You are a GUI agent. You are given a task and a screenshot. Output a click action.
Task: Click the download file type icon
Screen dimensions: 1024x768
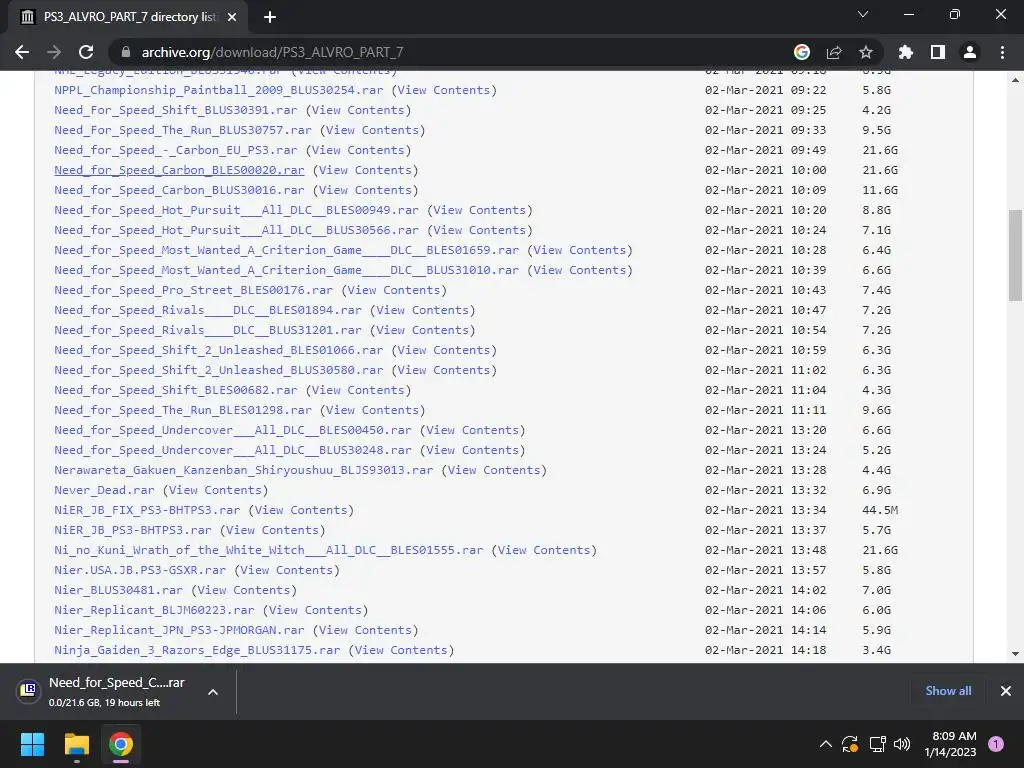28,690
